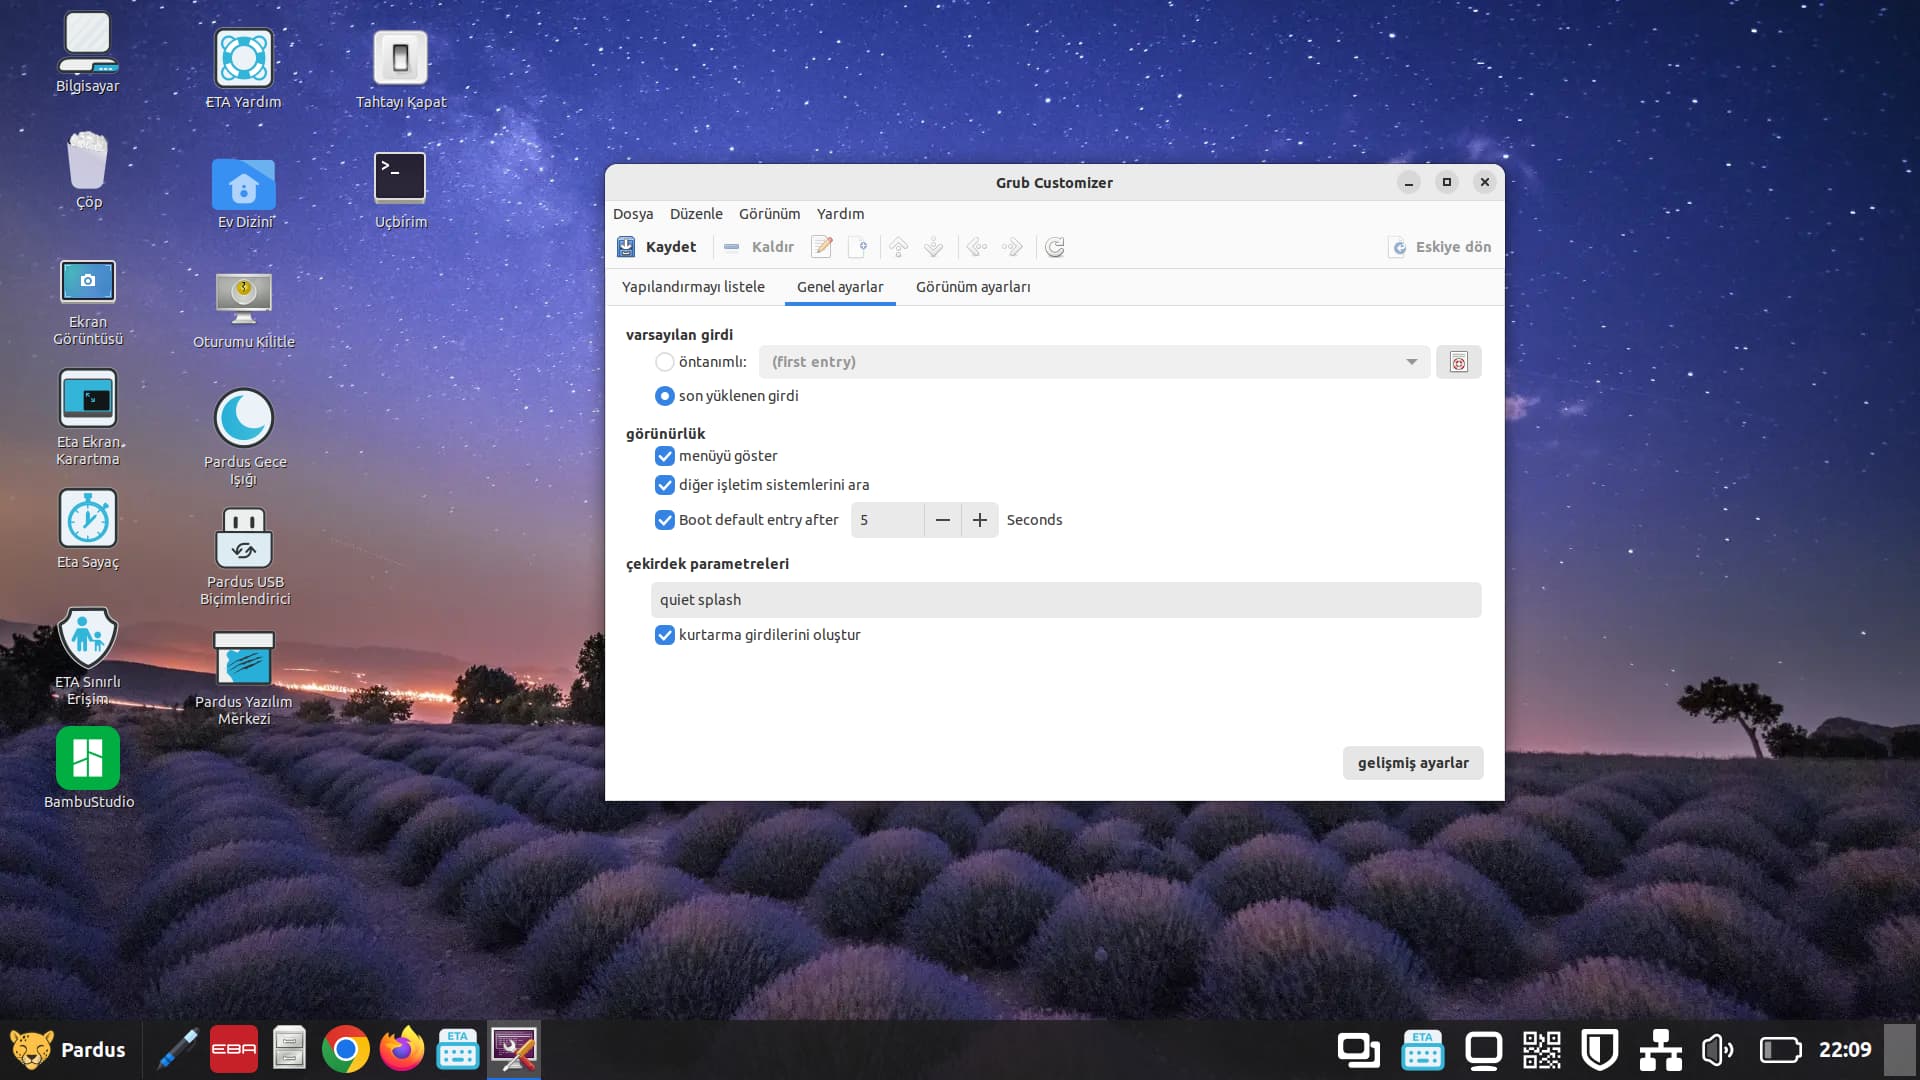Toggle 'diğer işletim sistemlerini ara' checkbox
Viewport: 1920px width, 1080px height.
pos(664,485)
